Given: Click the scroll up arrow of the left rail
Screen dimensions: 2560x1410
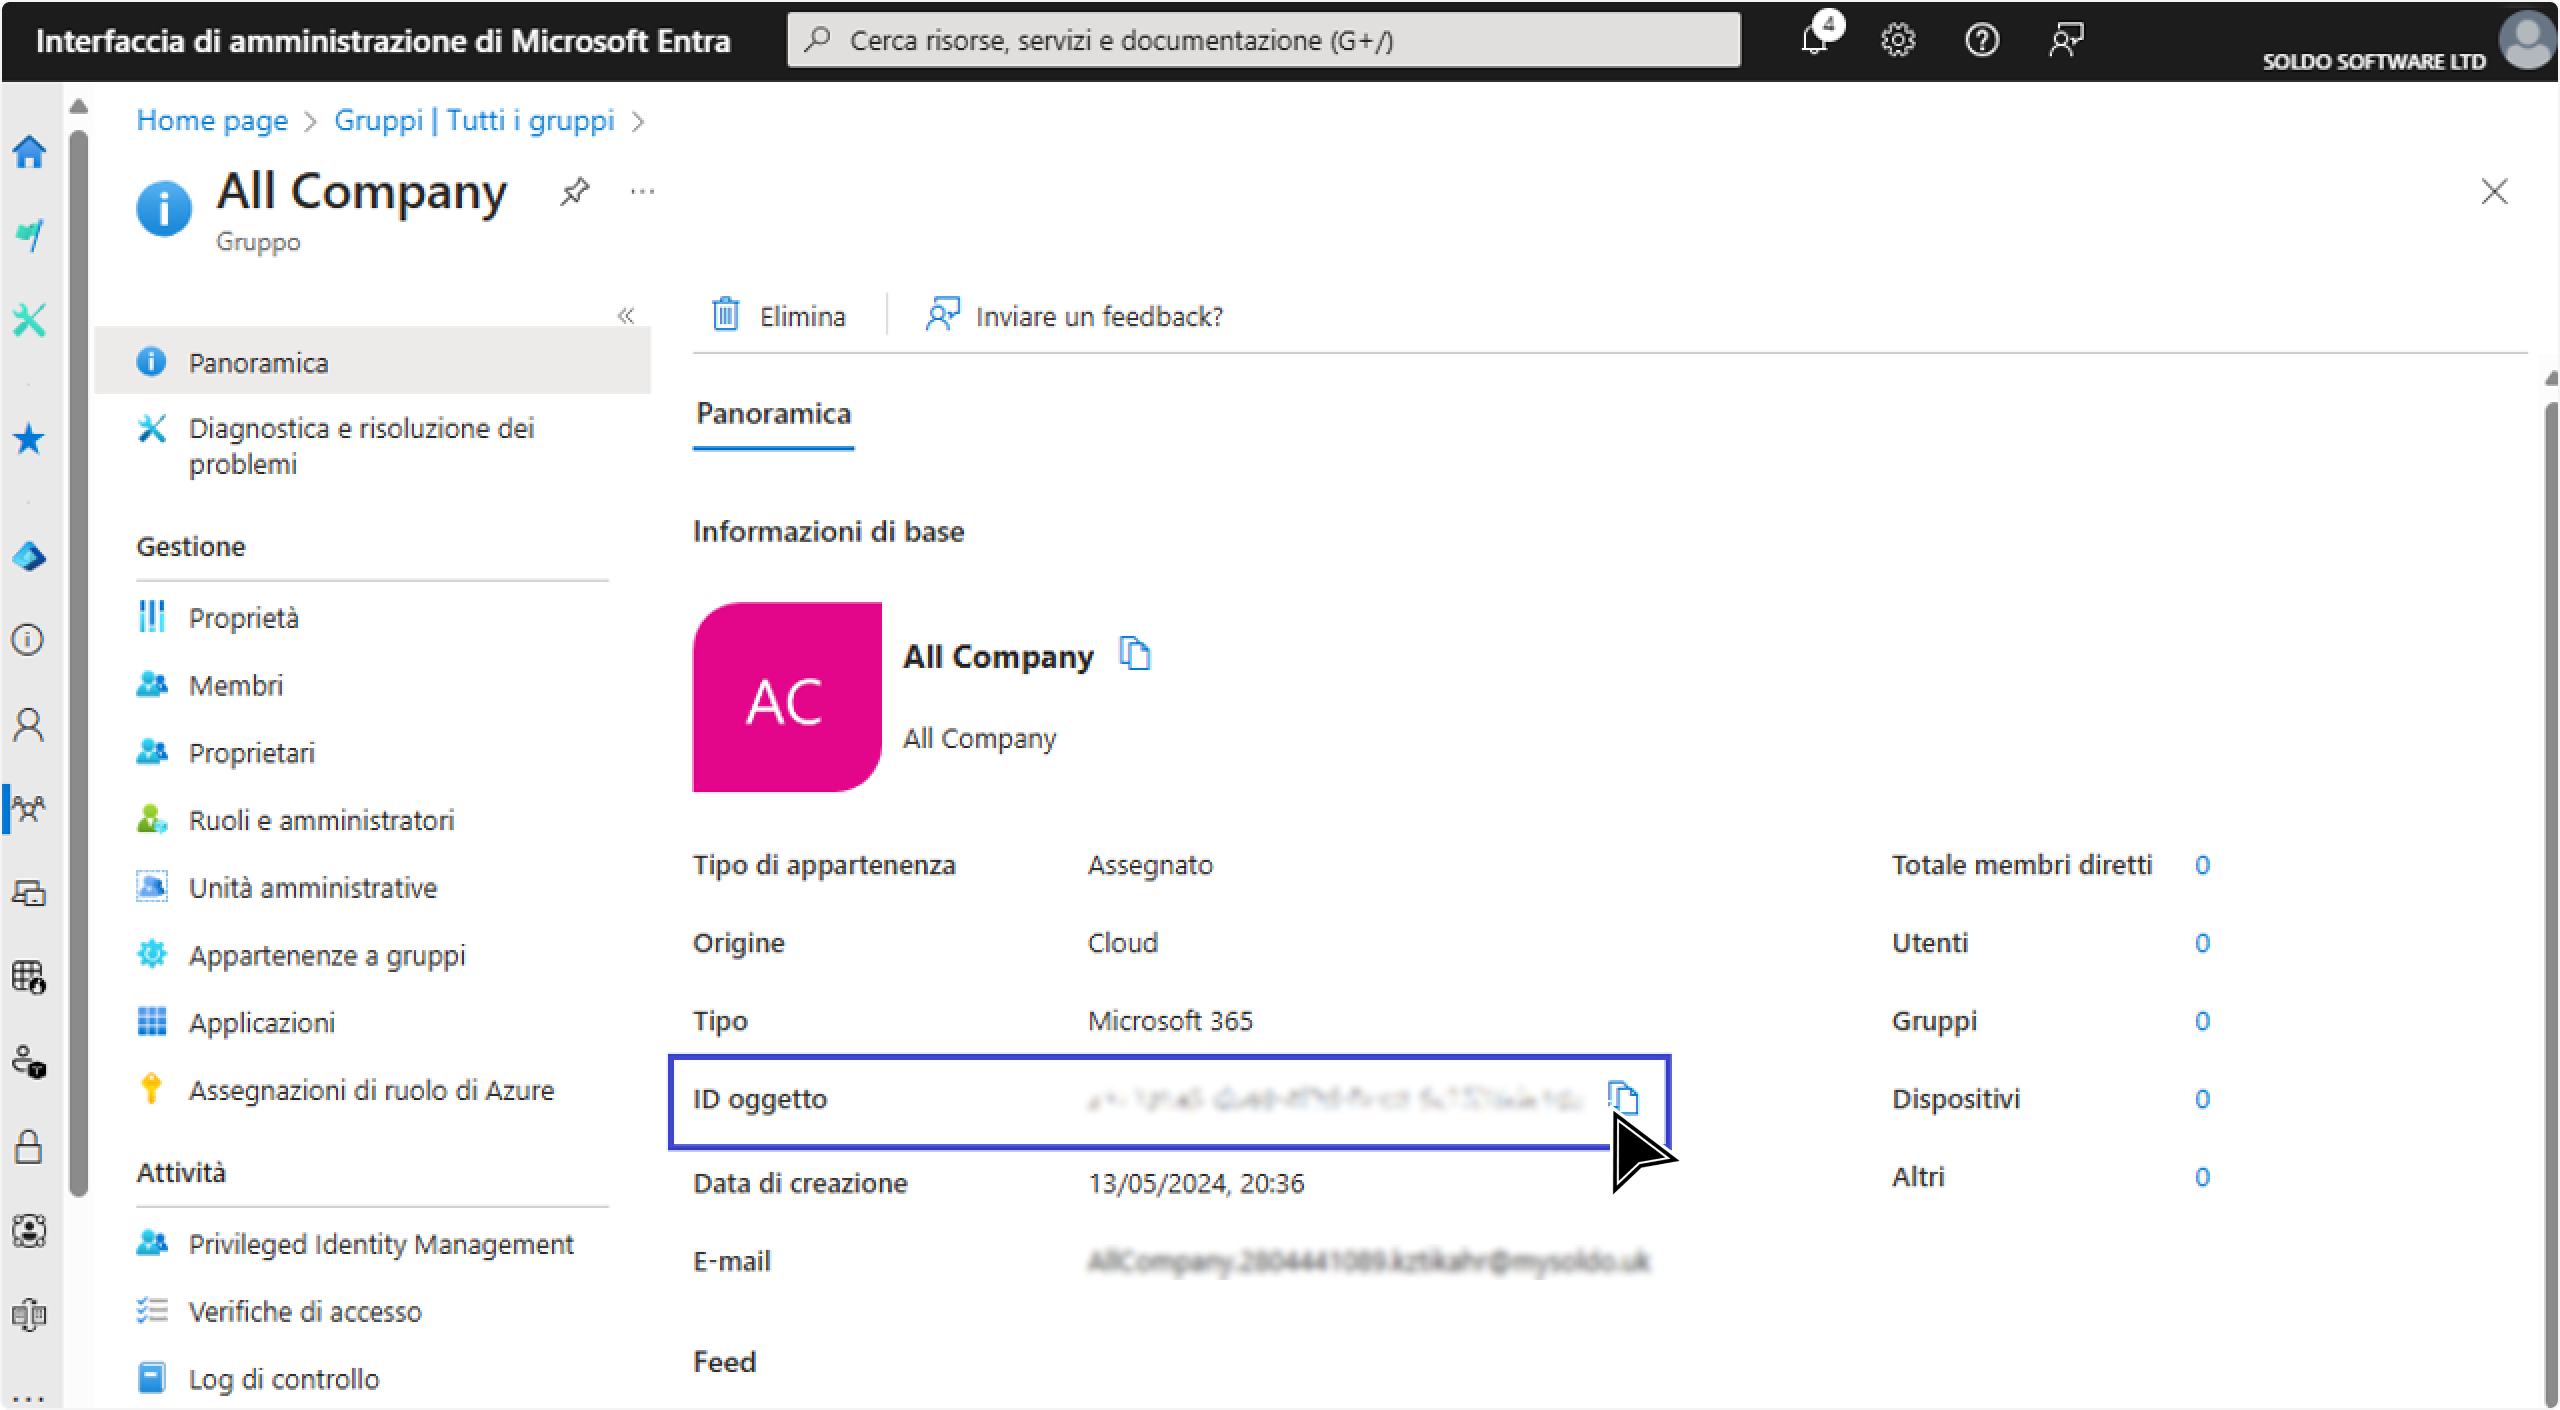Looking at the screenshot, I should point(79,106).
